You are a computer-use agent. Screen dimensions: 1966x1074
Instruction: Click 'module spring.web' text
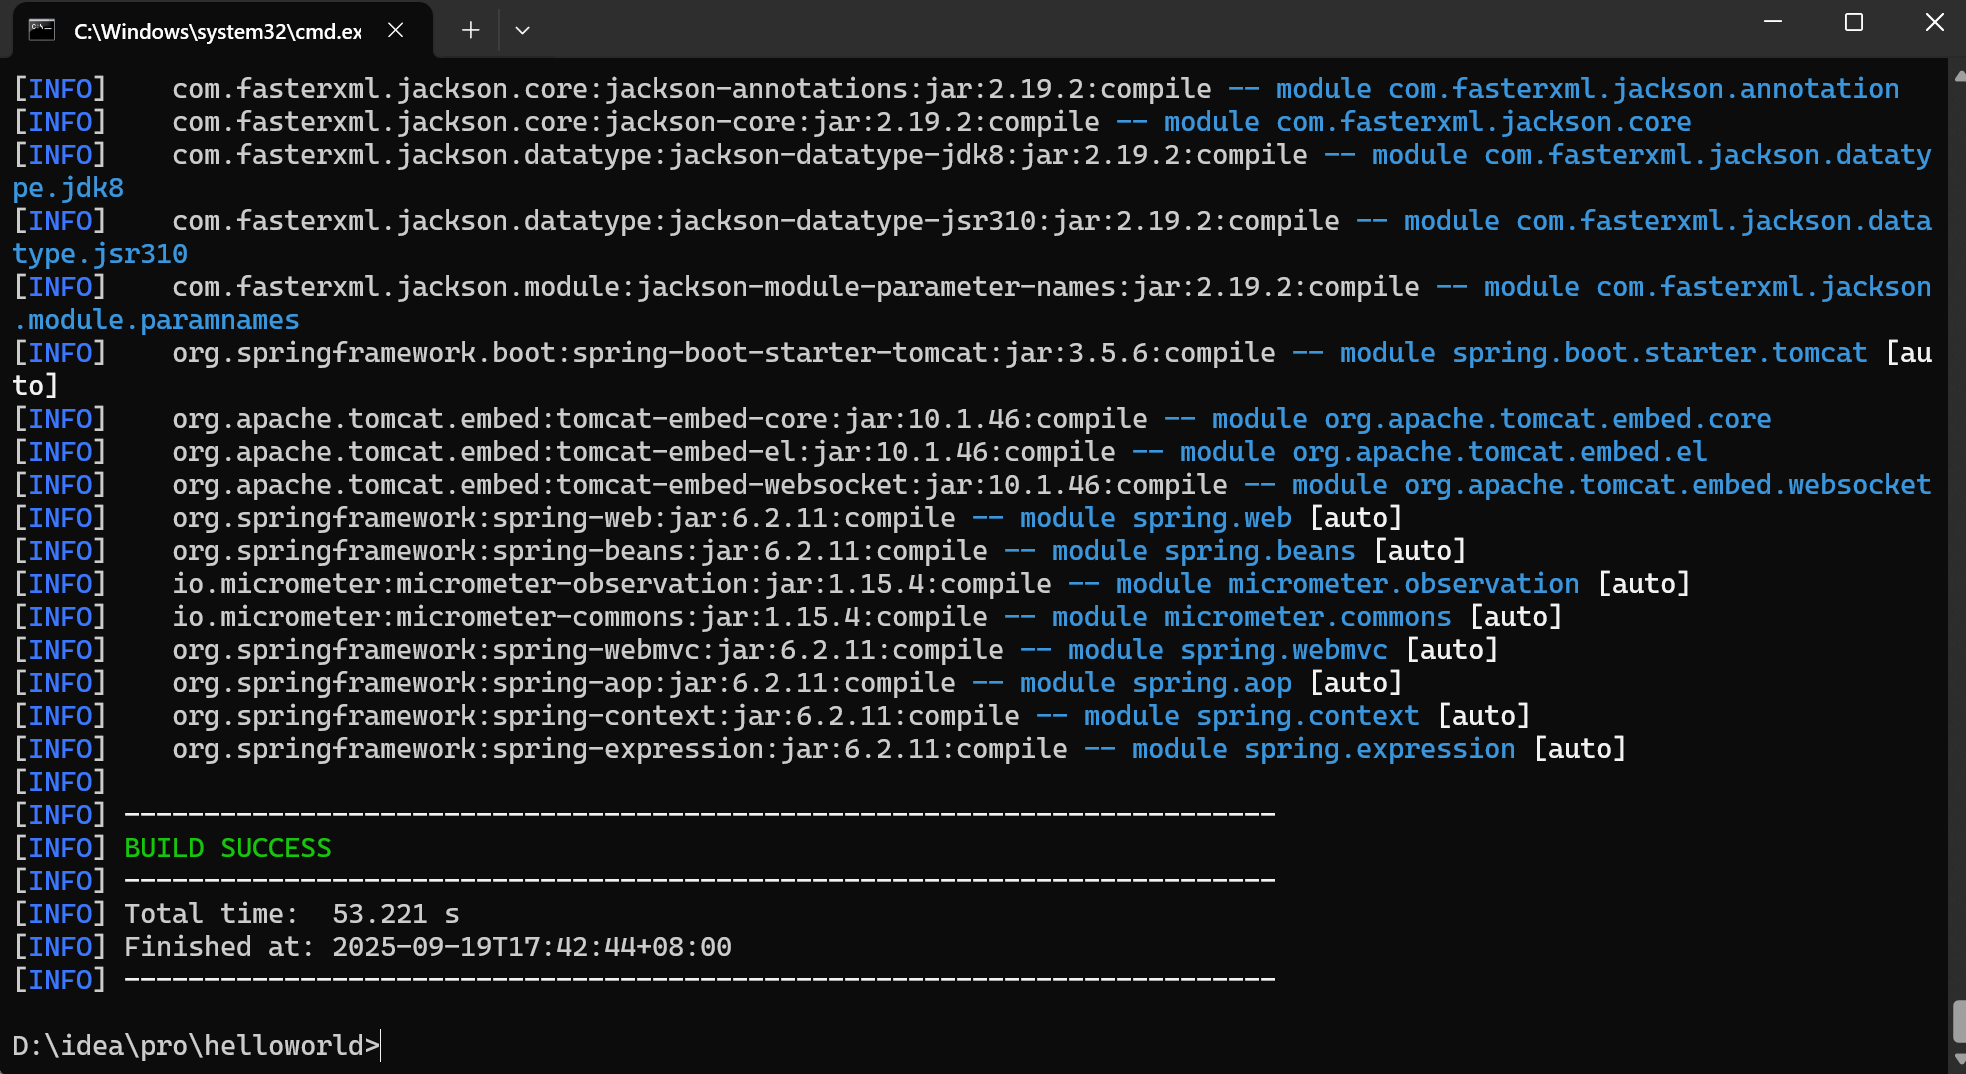click(x=1156, y=518)
